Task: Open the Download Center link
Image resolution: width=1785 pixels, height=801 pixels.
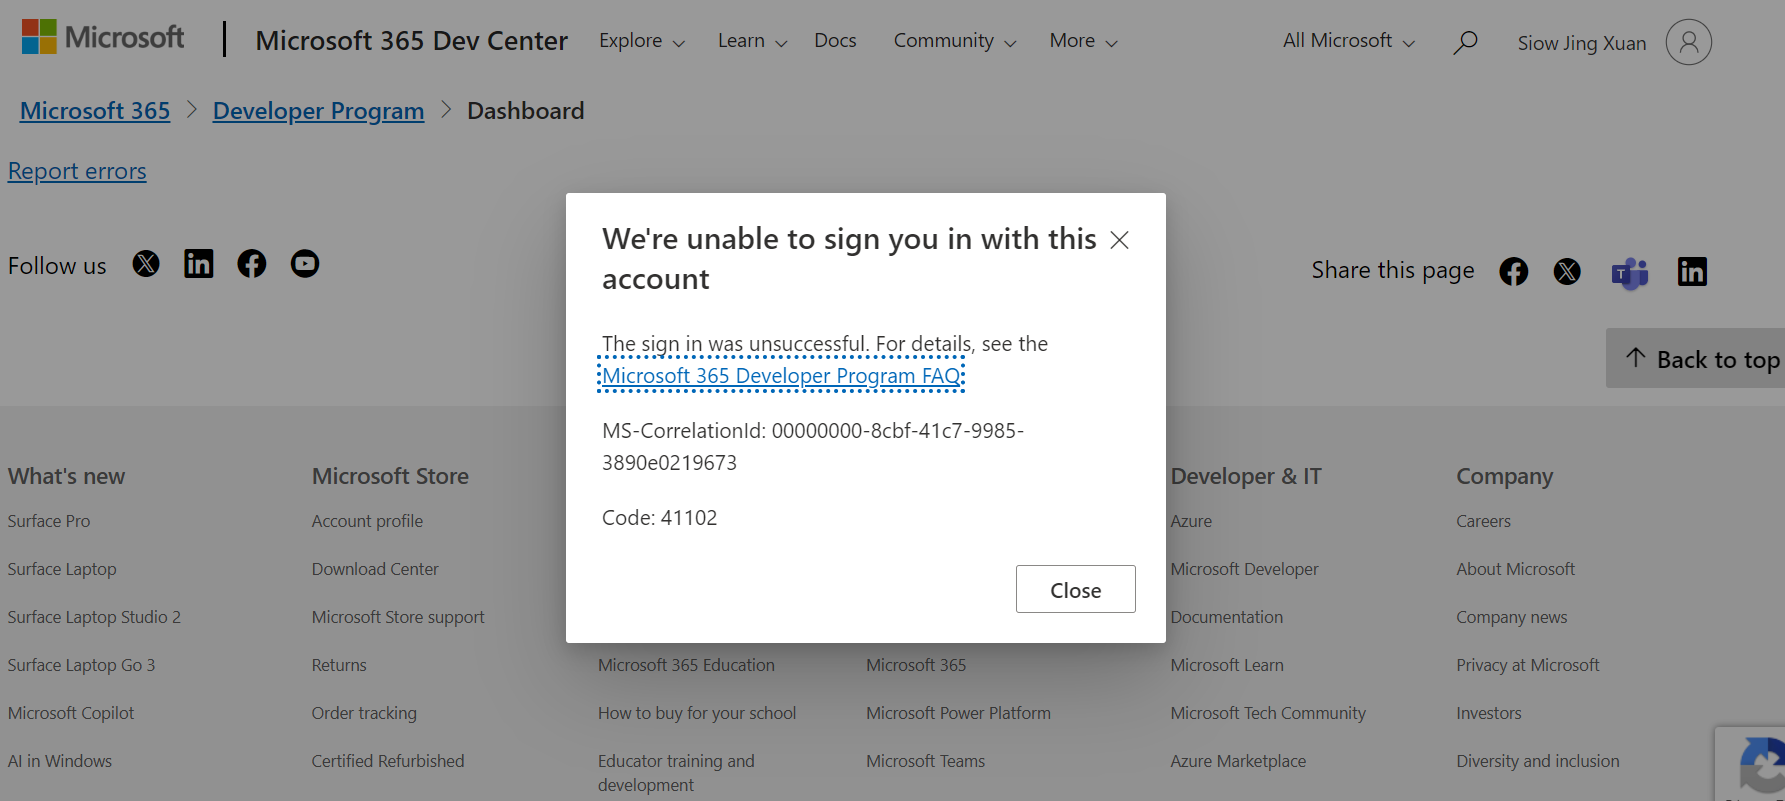Action: tap(375, 569)
